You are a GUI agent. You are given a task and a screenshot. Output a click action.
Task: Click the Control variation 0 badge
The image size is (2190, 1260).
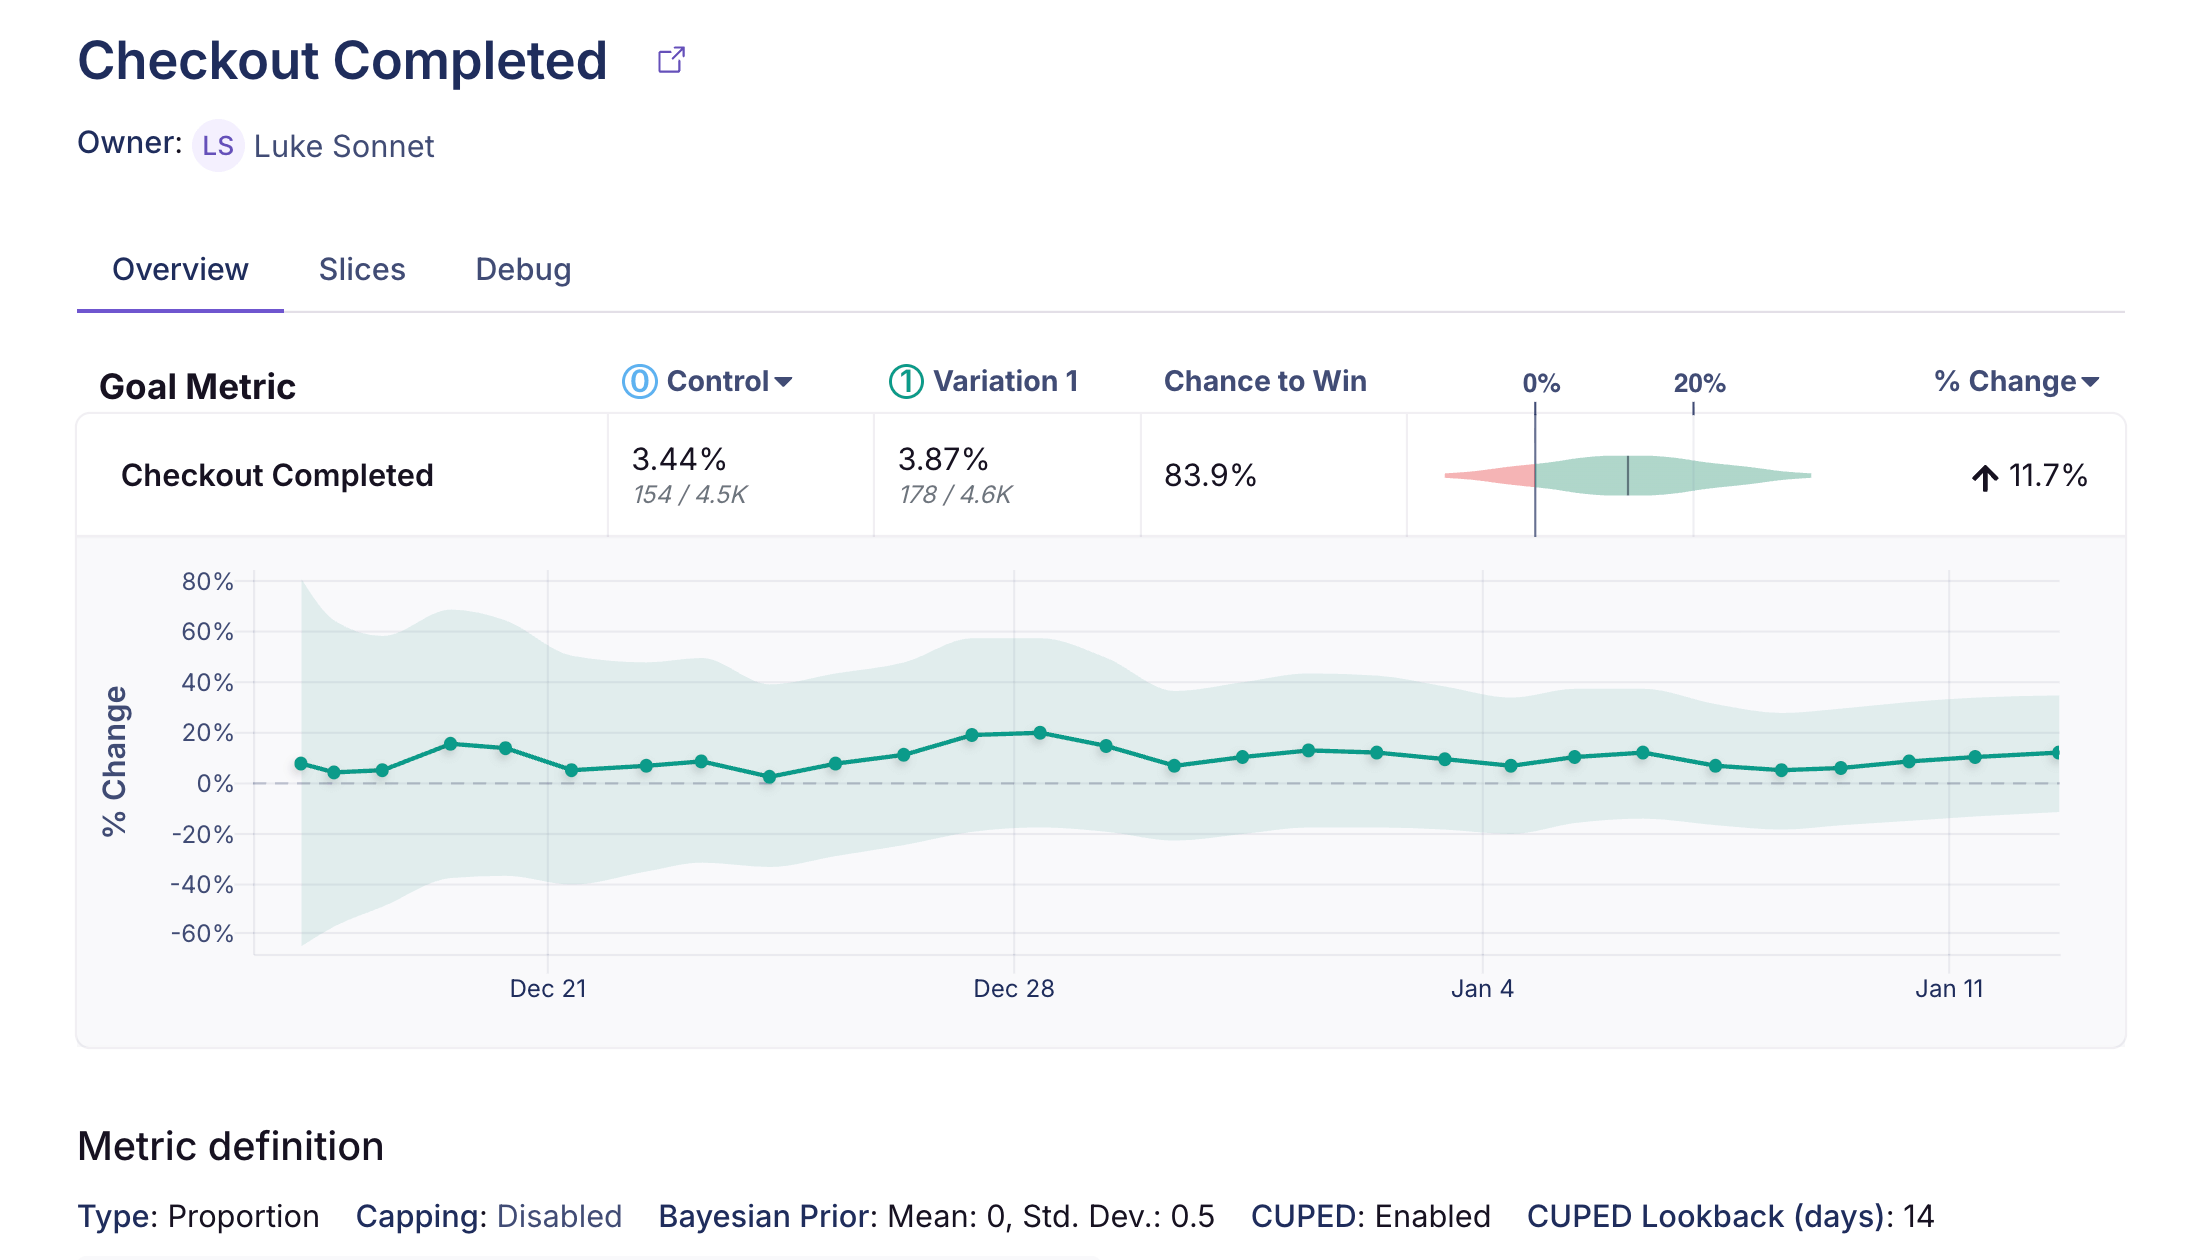[x=639, y=381]
